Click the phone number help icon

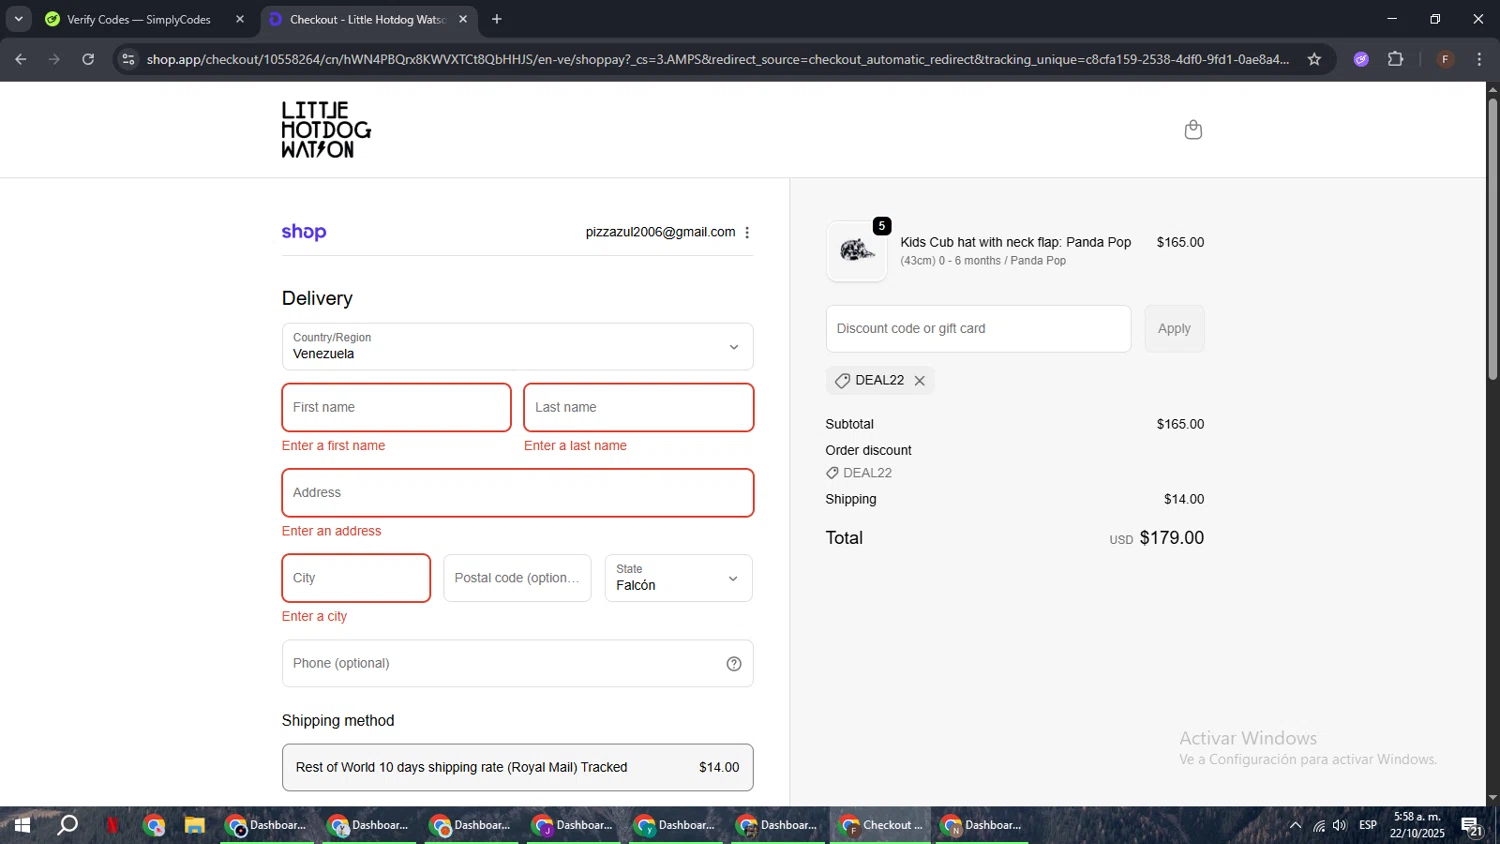pyautogui.click(x=734, y=664)
